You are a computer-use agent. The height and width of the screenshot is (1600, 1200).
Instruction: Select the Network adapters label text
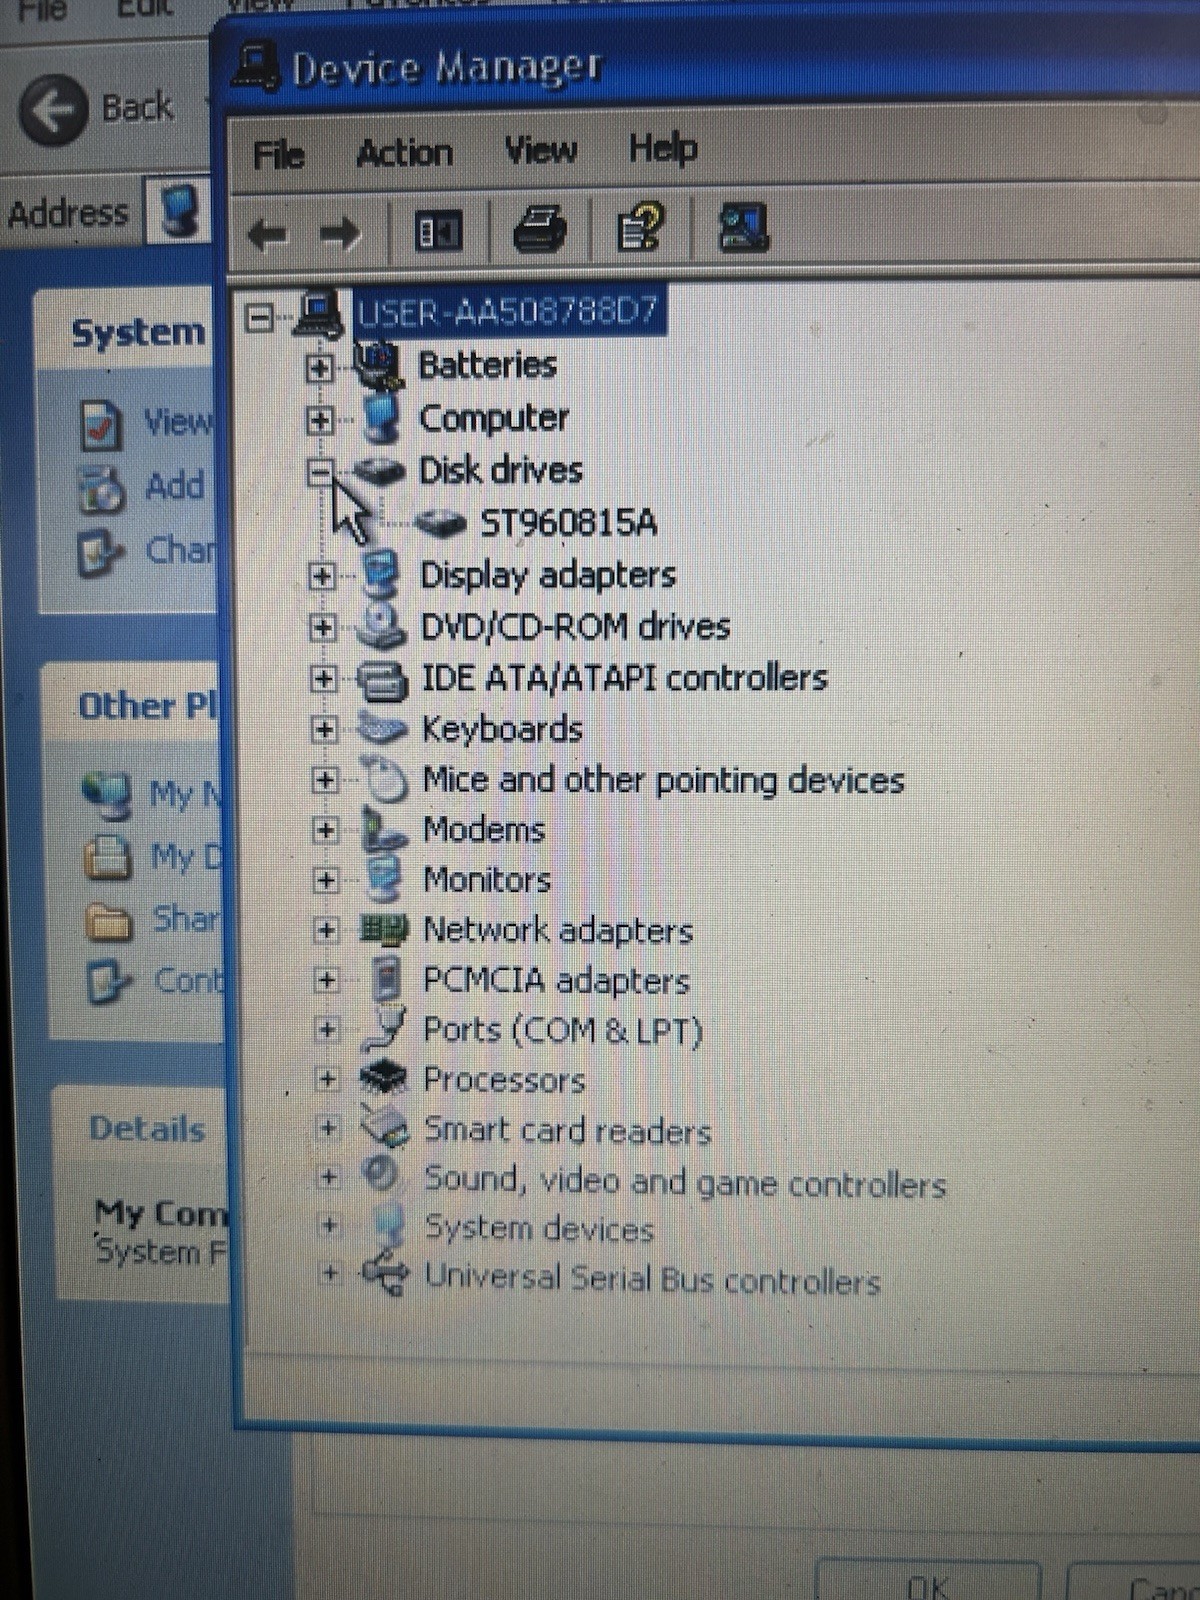click(x=558, y=930)
